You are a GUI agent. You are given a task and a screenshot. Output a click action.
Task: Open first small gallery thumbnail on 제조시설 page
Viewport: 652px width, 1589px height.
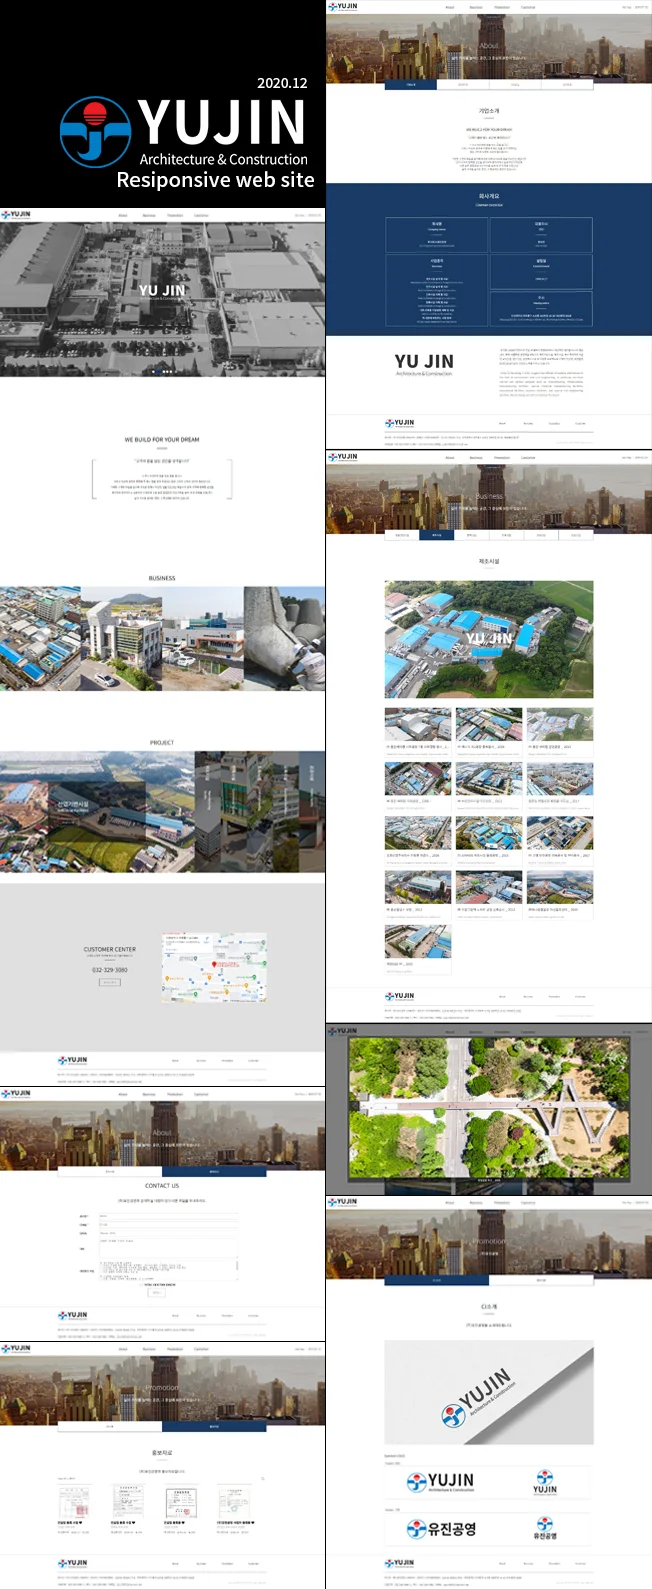pos(418,724)
